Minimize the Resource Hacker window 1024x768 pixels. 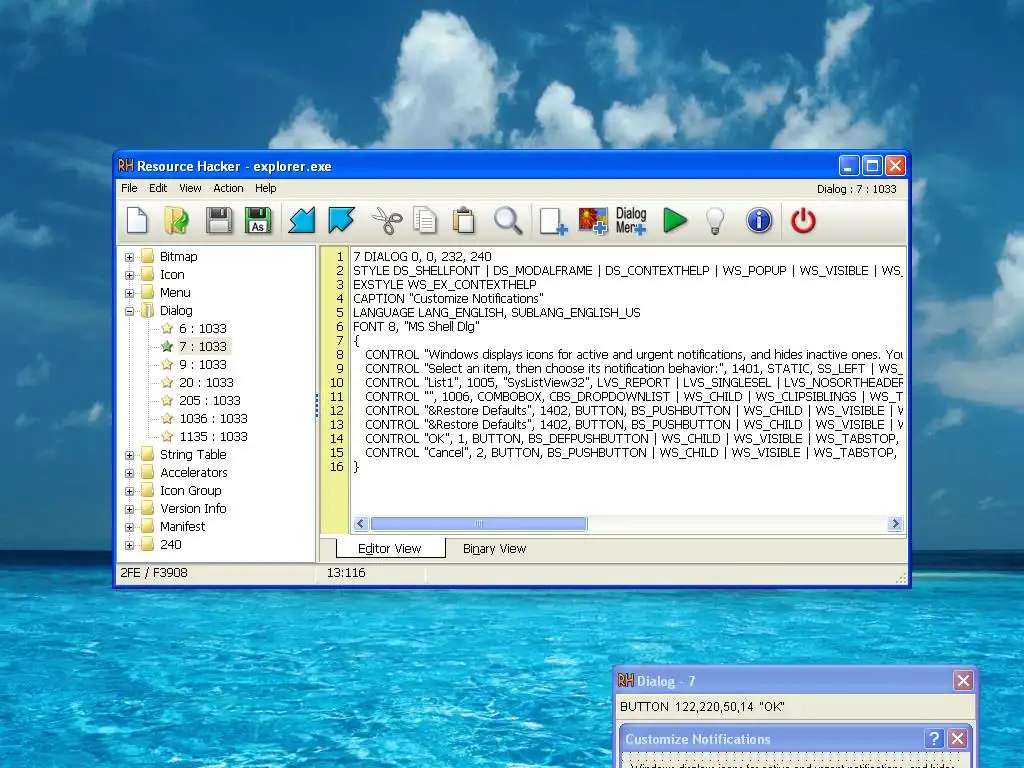(849, 166)
